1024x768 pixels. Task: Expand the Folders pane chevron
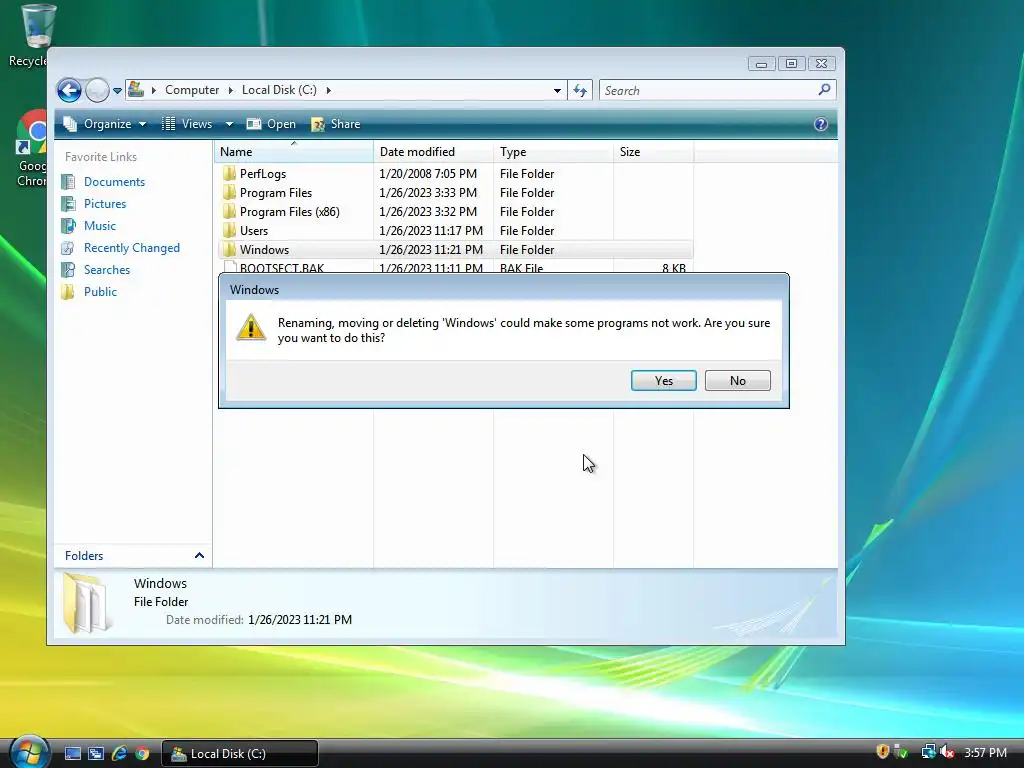pyautogui.click(x=199, y=556)
